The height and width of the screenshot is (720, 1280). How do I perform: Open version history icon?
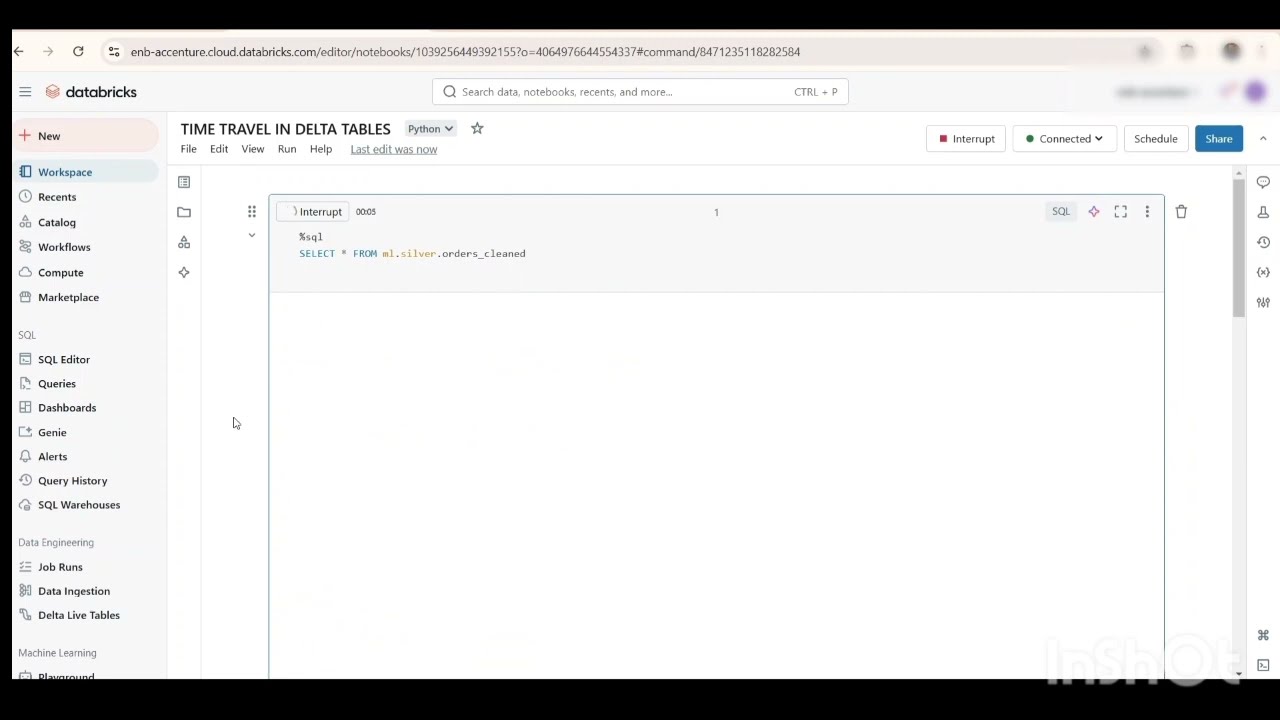coord(1263,242)
